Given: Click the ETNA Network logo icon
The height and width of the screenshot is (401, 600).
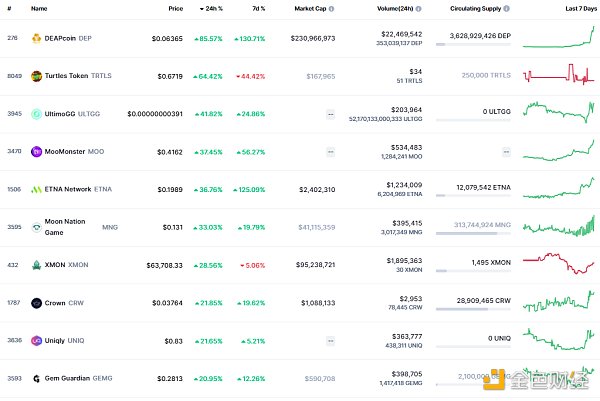Looking at the screenshot, I should click(37, 189).
